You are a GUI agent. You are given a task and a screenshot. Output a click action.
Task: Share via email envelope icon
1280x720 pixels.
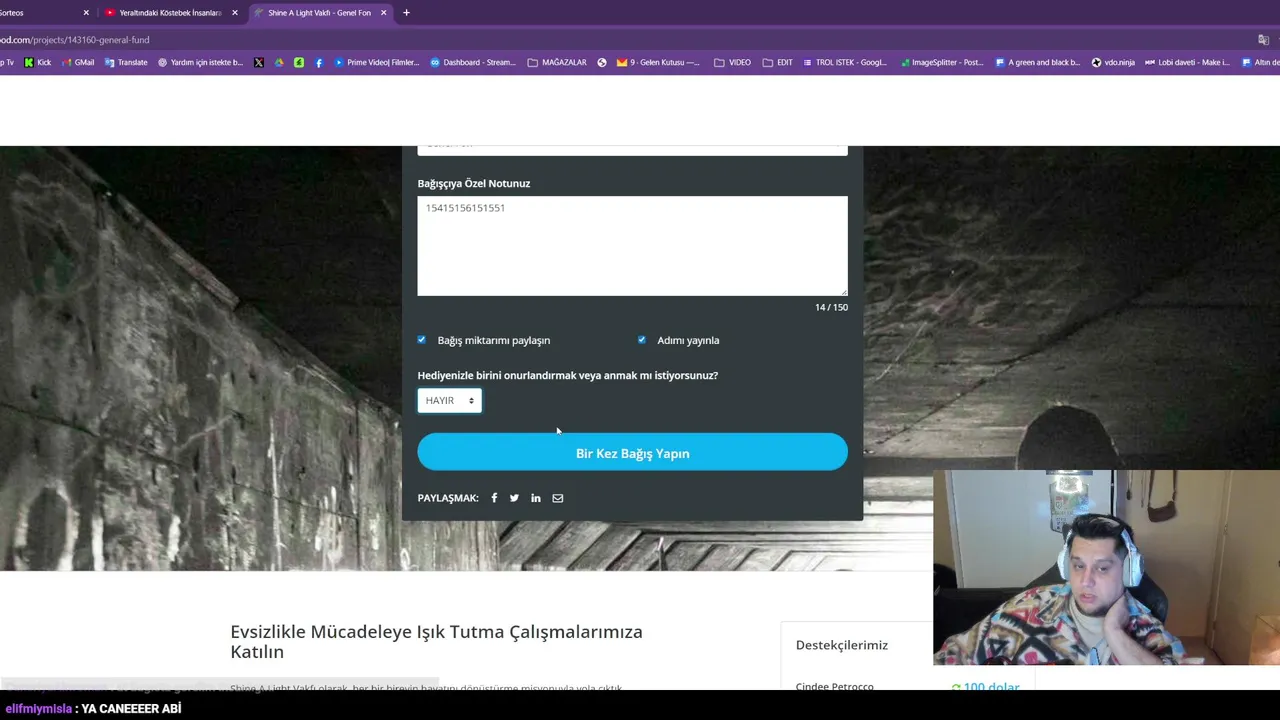click(558, 498)
